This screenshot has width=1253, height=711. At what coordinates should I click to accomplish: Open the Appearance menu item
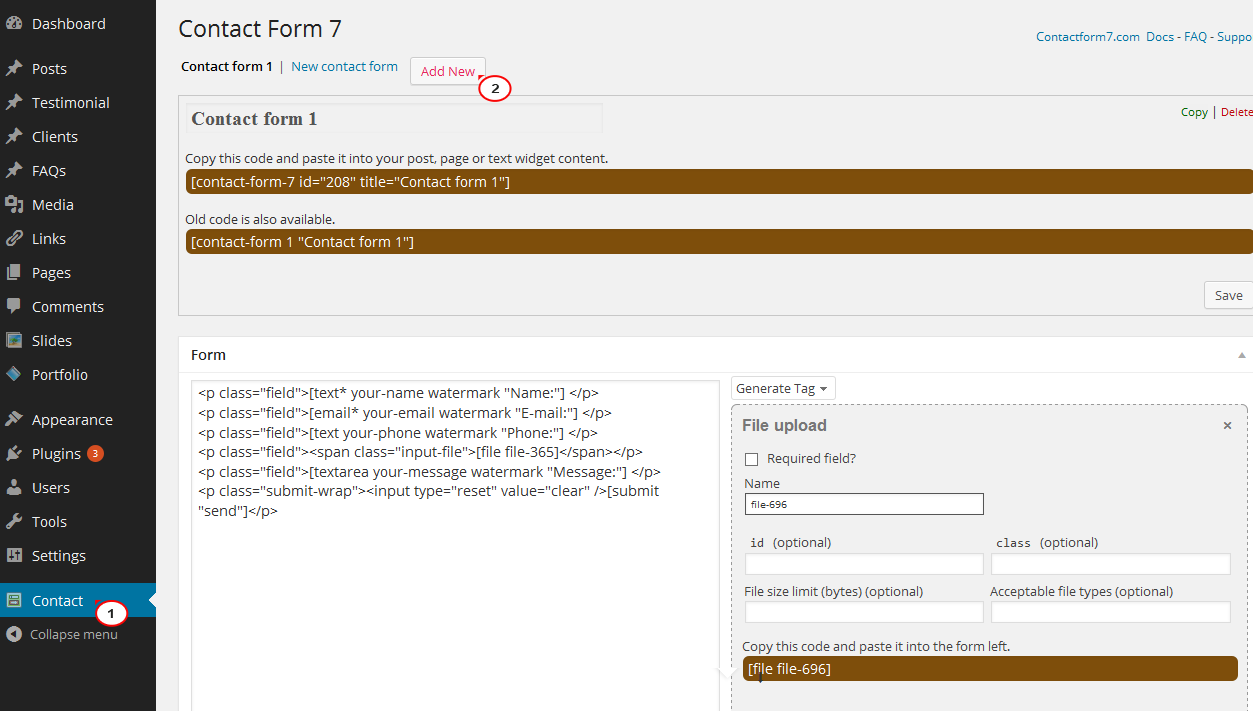point(72,420)
